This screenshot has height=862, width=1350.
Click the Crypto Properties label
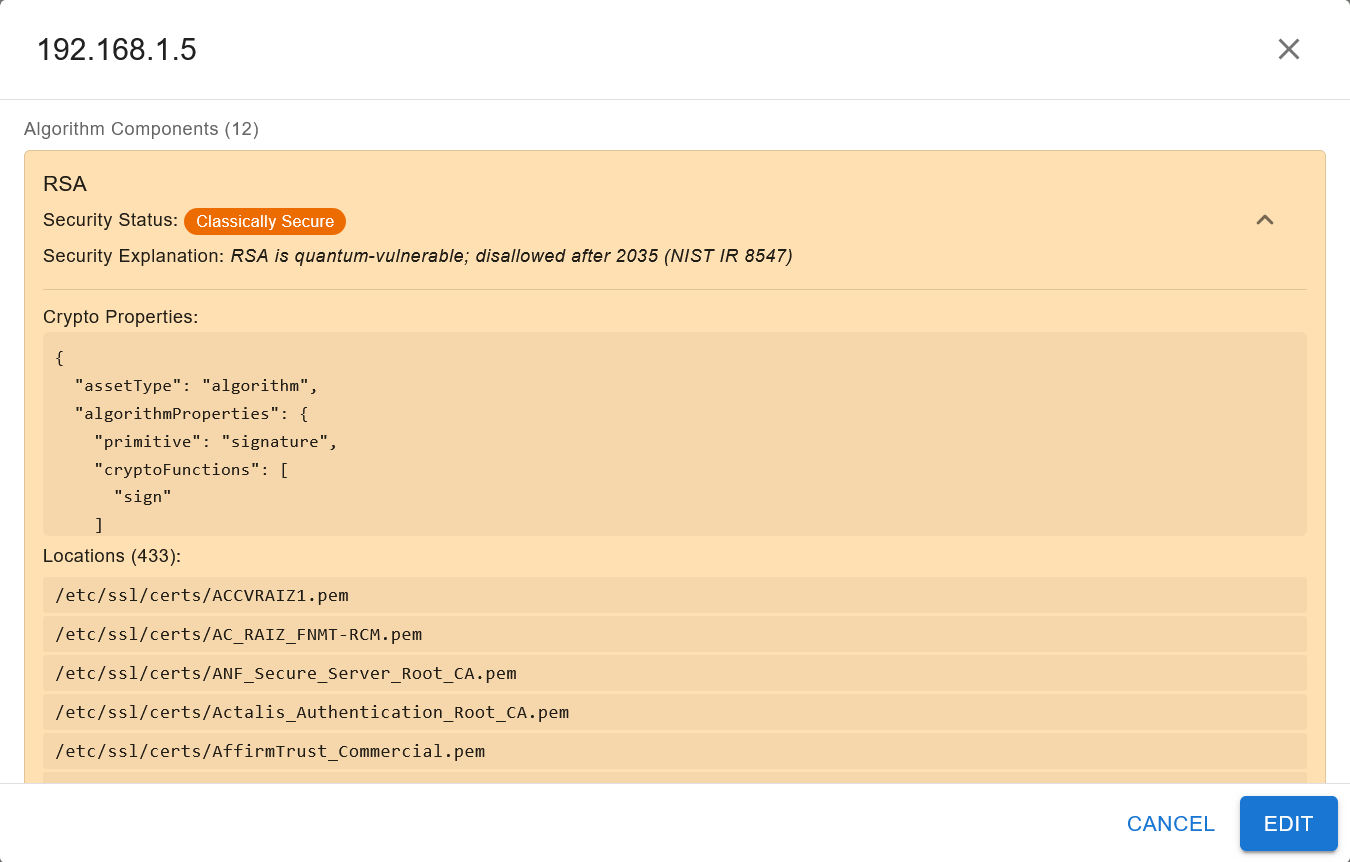121,317
